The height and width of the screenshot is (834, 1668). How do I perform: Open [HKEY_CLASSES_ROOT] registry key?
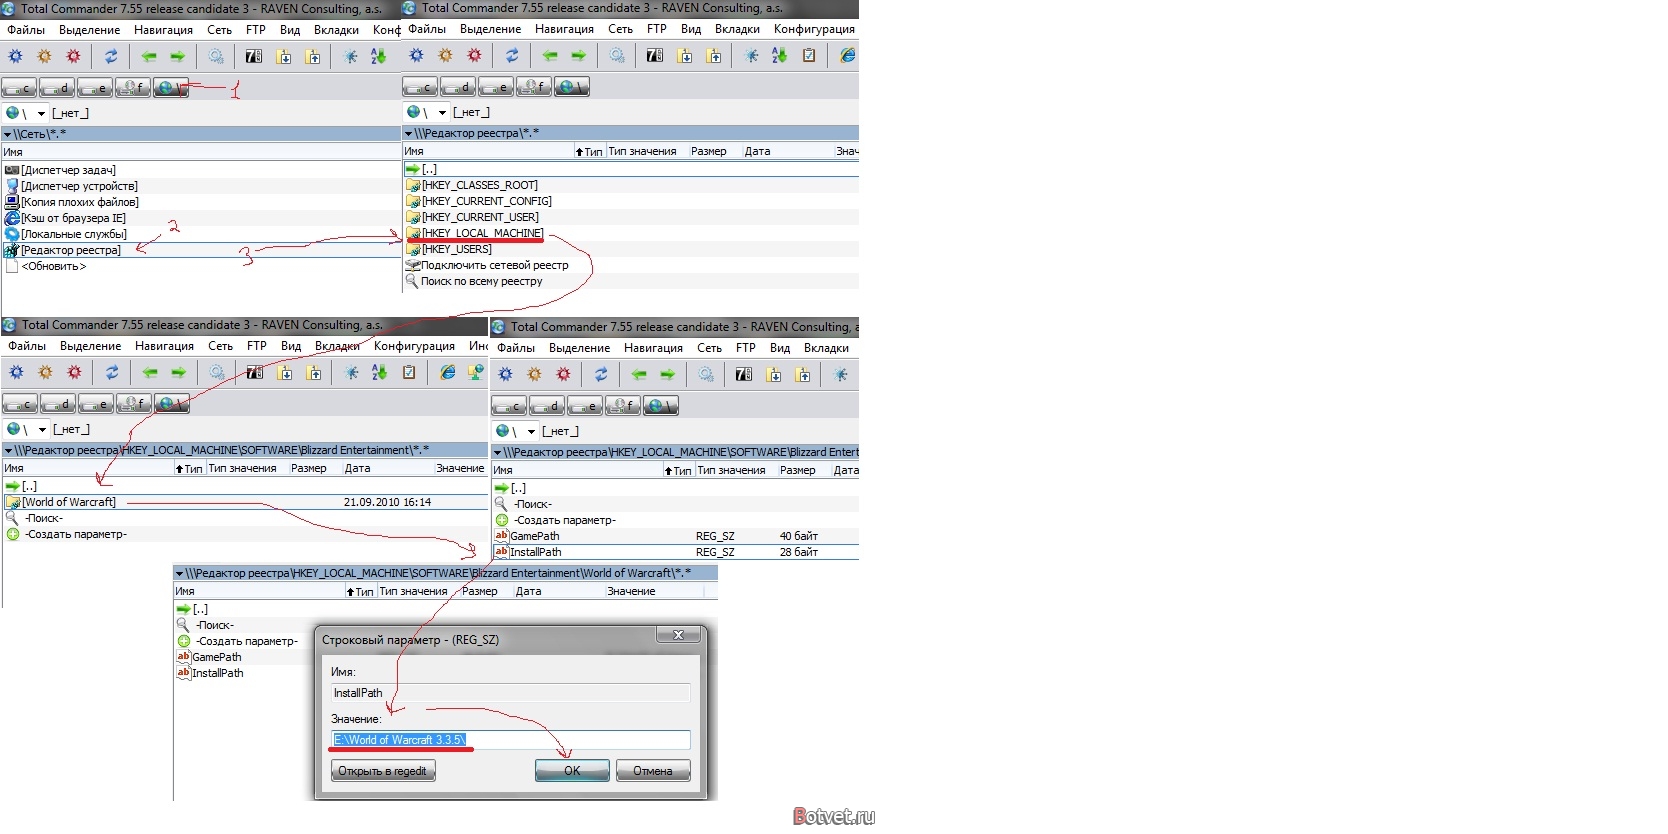pos(480,185)
